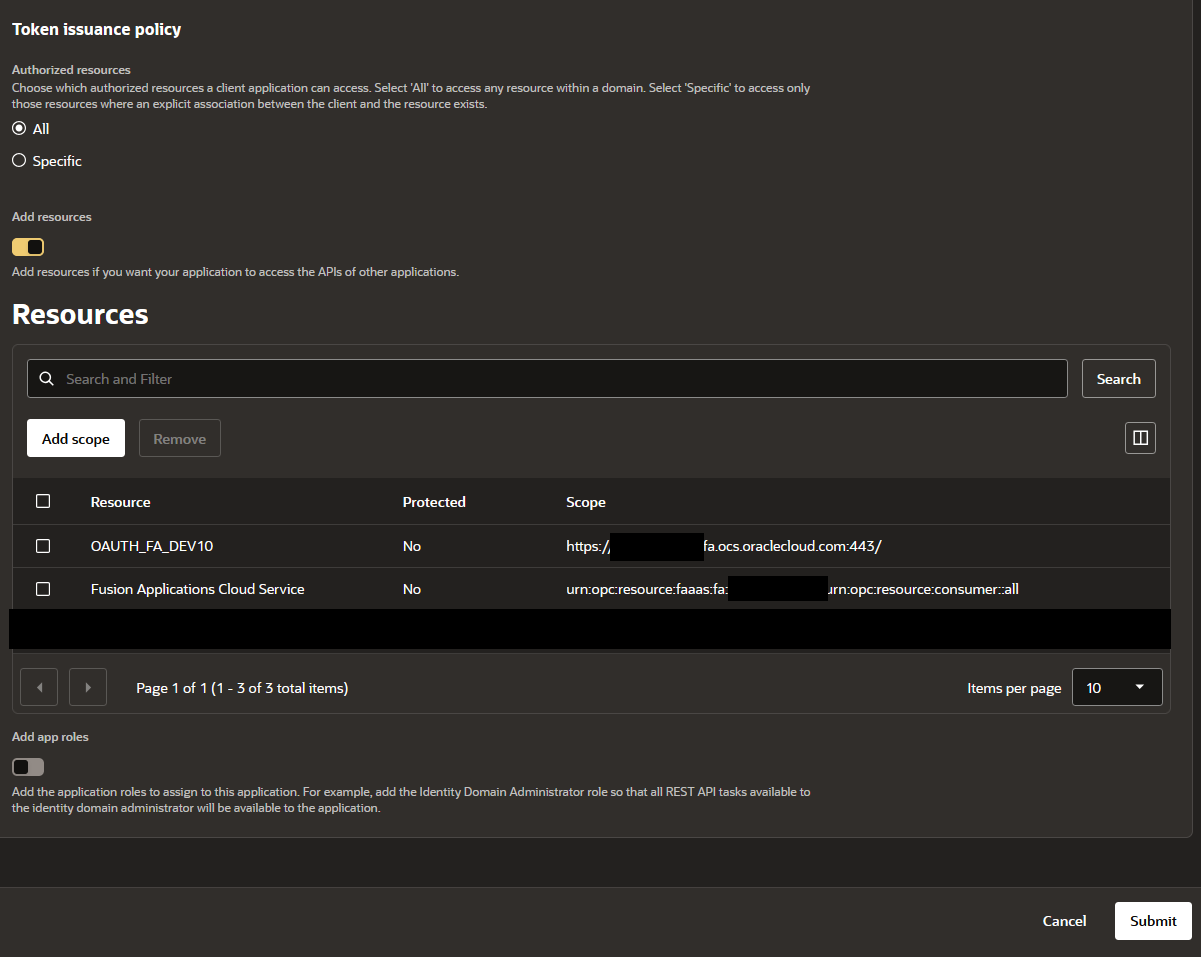Click Submit to save the policy
Image resolution: width=1201 pixels, height=957 pixels.
point(1153,921)
